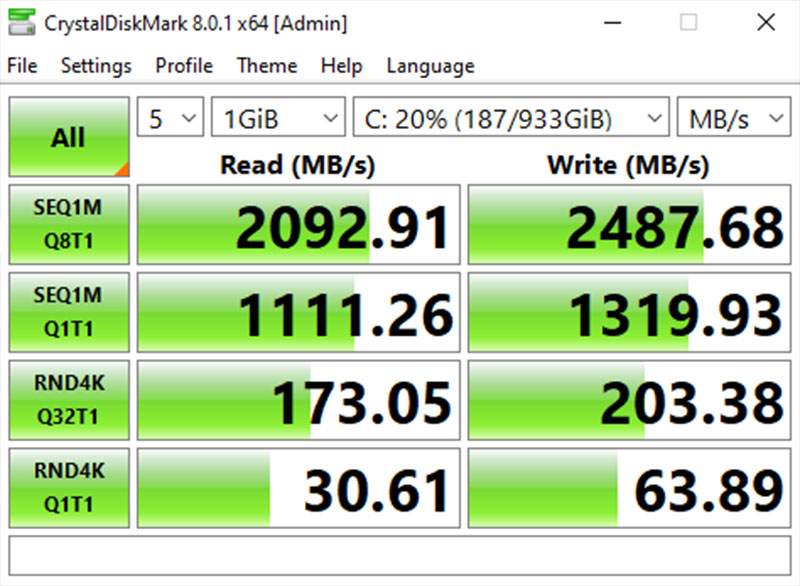The width and height of the screenshot is (800, 586).
Task: Click the Read (MB/s) column header
Action: click(297, 165)
